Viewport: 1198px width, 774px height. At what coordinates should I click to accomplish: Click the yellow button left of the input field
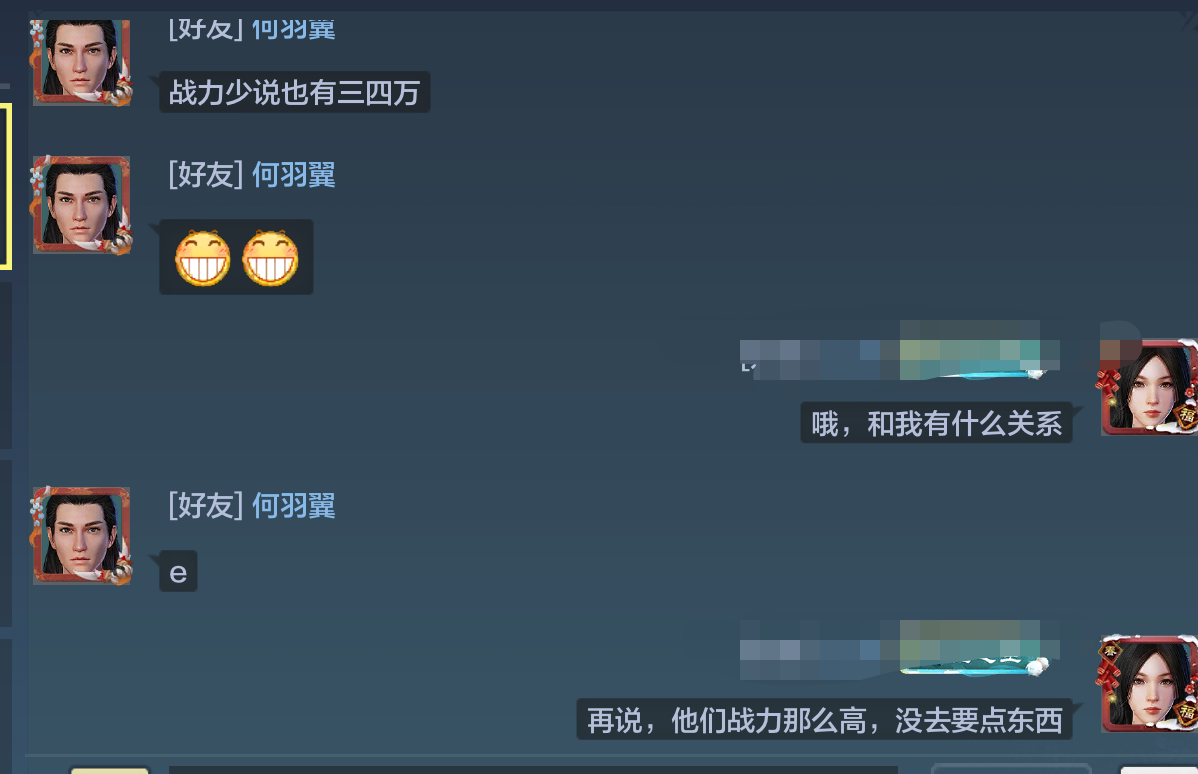(109, 770)
